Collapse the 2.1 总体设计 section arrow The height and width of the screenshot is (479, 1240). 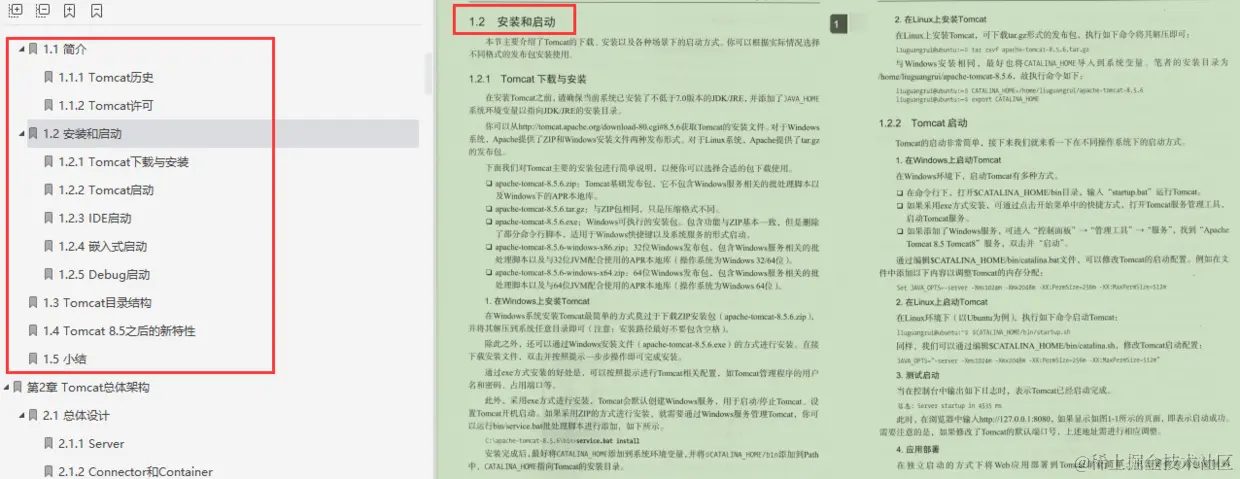click(x=21, y=415)
